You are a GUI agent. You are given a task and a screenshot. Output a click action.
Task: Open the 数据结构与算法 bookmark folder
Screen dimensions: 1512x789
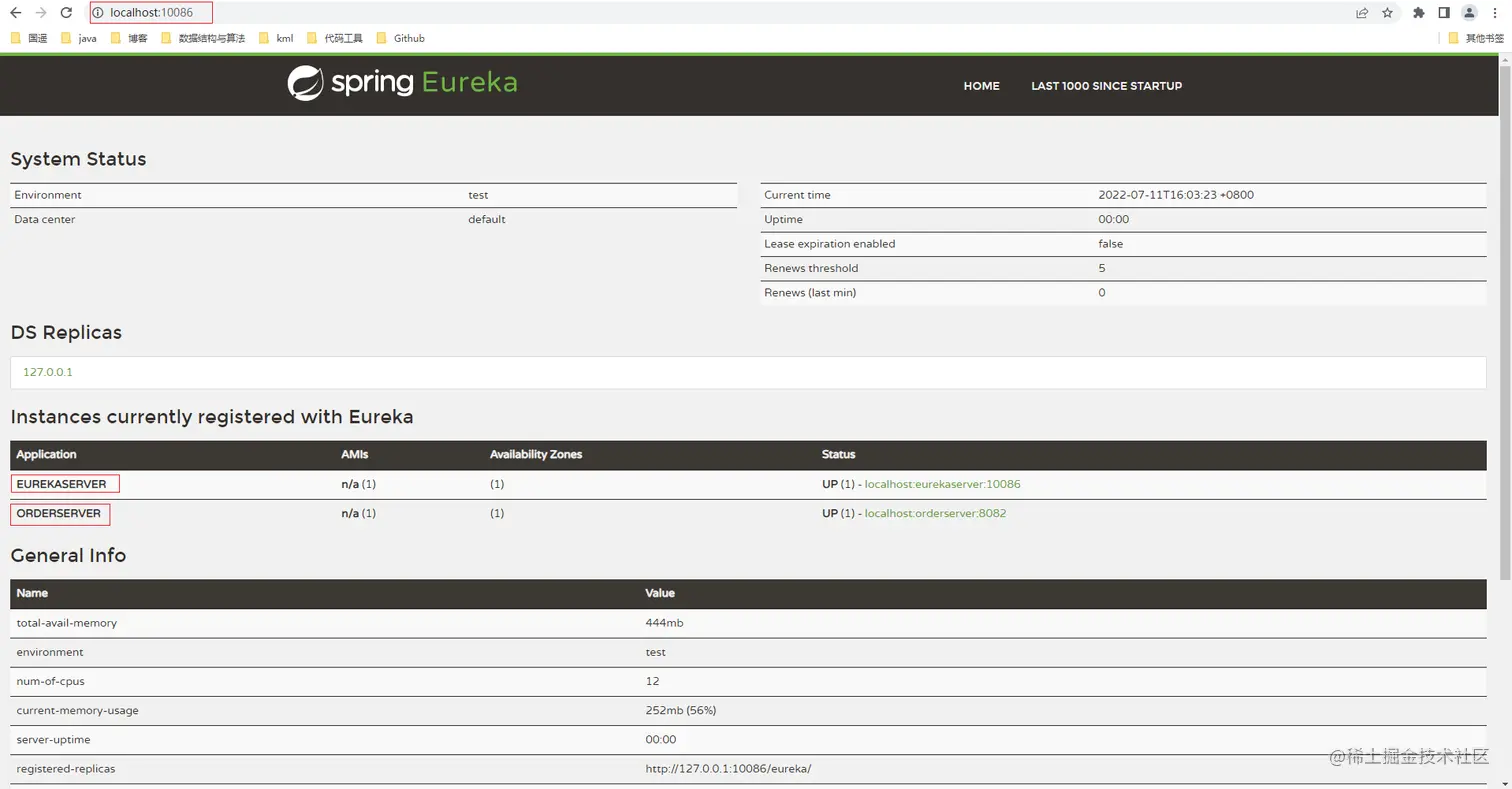pyautogui.click(x=203, y=38)
